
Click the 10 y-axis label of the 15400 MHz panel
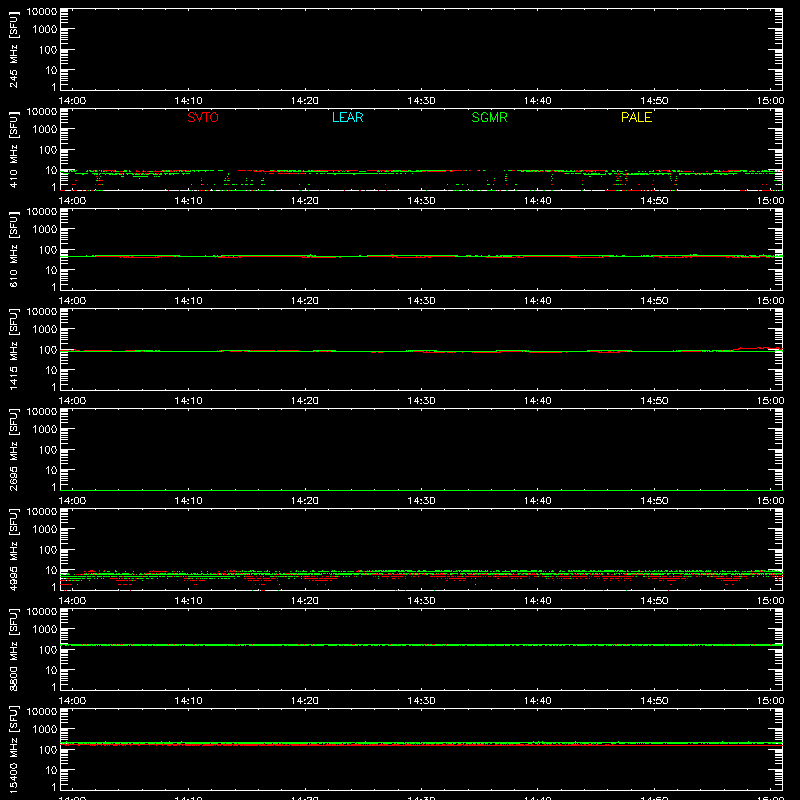(x=51, y=770)
